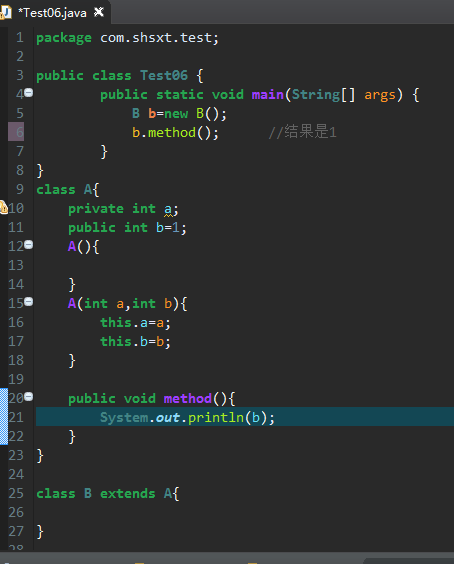This screenshot has height=564, width=454.
Task: Click 'b=1;' field initialization on line 11
Action: click(x=171, y=228)
